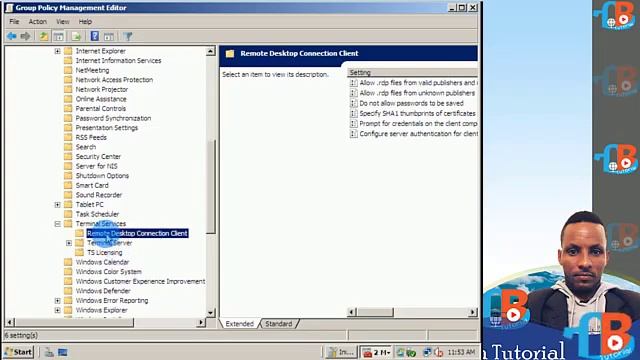The image size is (640, 360).
Task: Click the icon beside Do not allow passwords setting
Action: tap(353, 103)
